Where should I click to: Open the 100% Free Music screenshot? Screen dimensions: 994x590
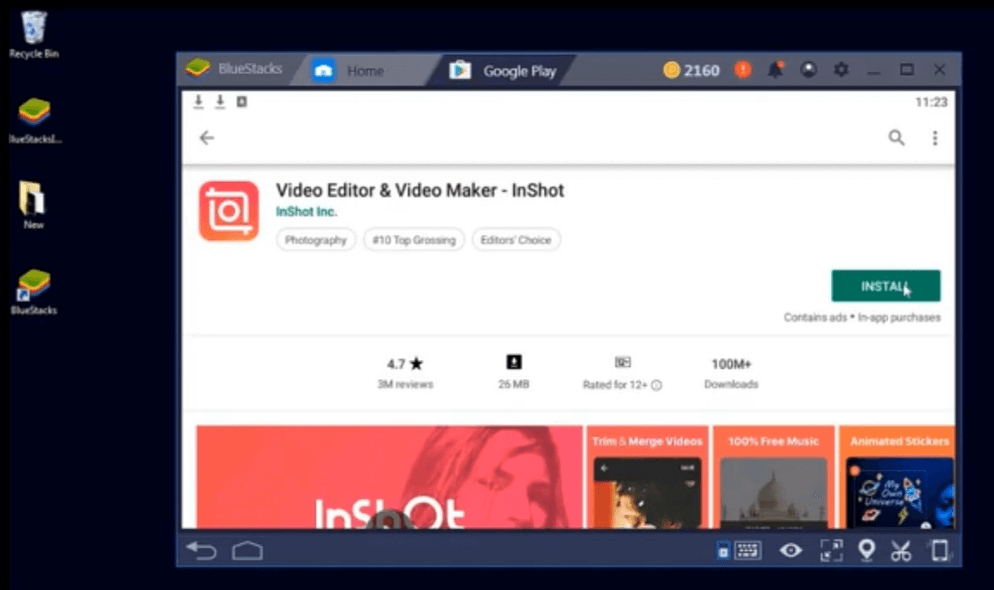tap(773, 477)
